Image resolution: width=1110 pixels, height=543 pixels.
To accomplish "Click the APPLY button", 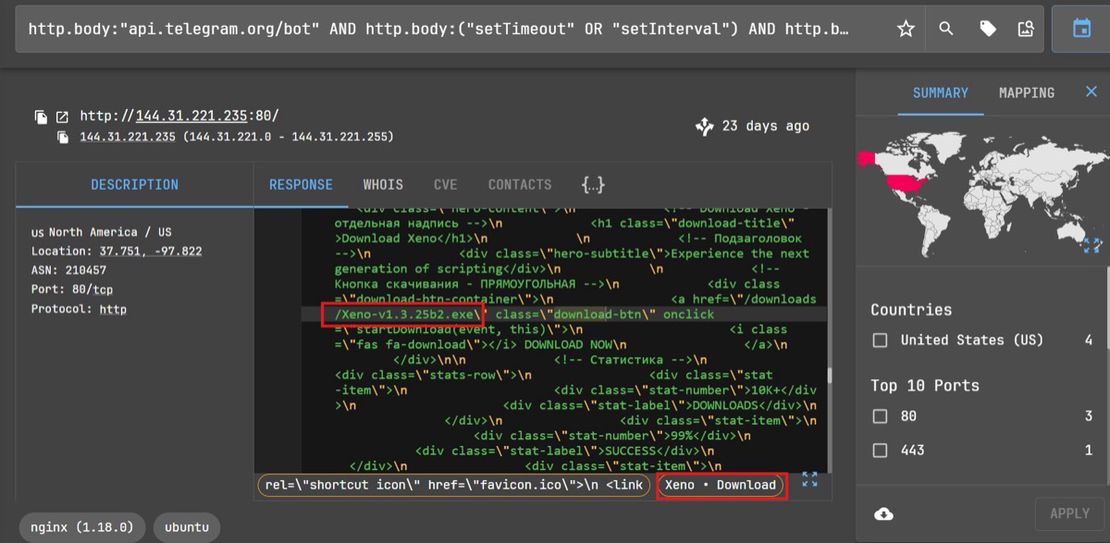I will point(1069,514).
